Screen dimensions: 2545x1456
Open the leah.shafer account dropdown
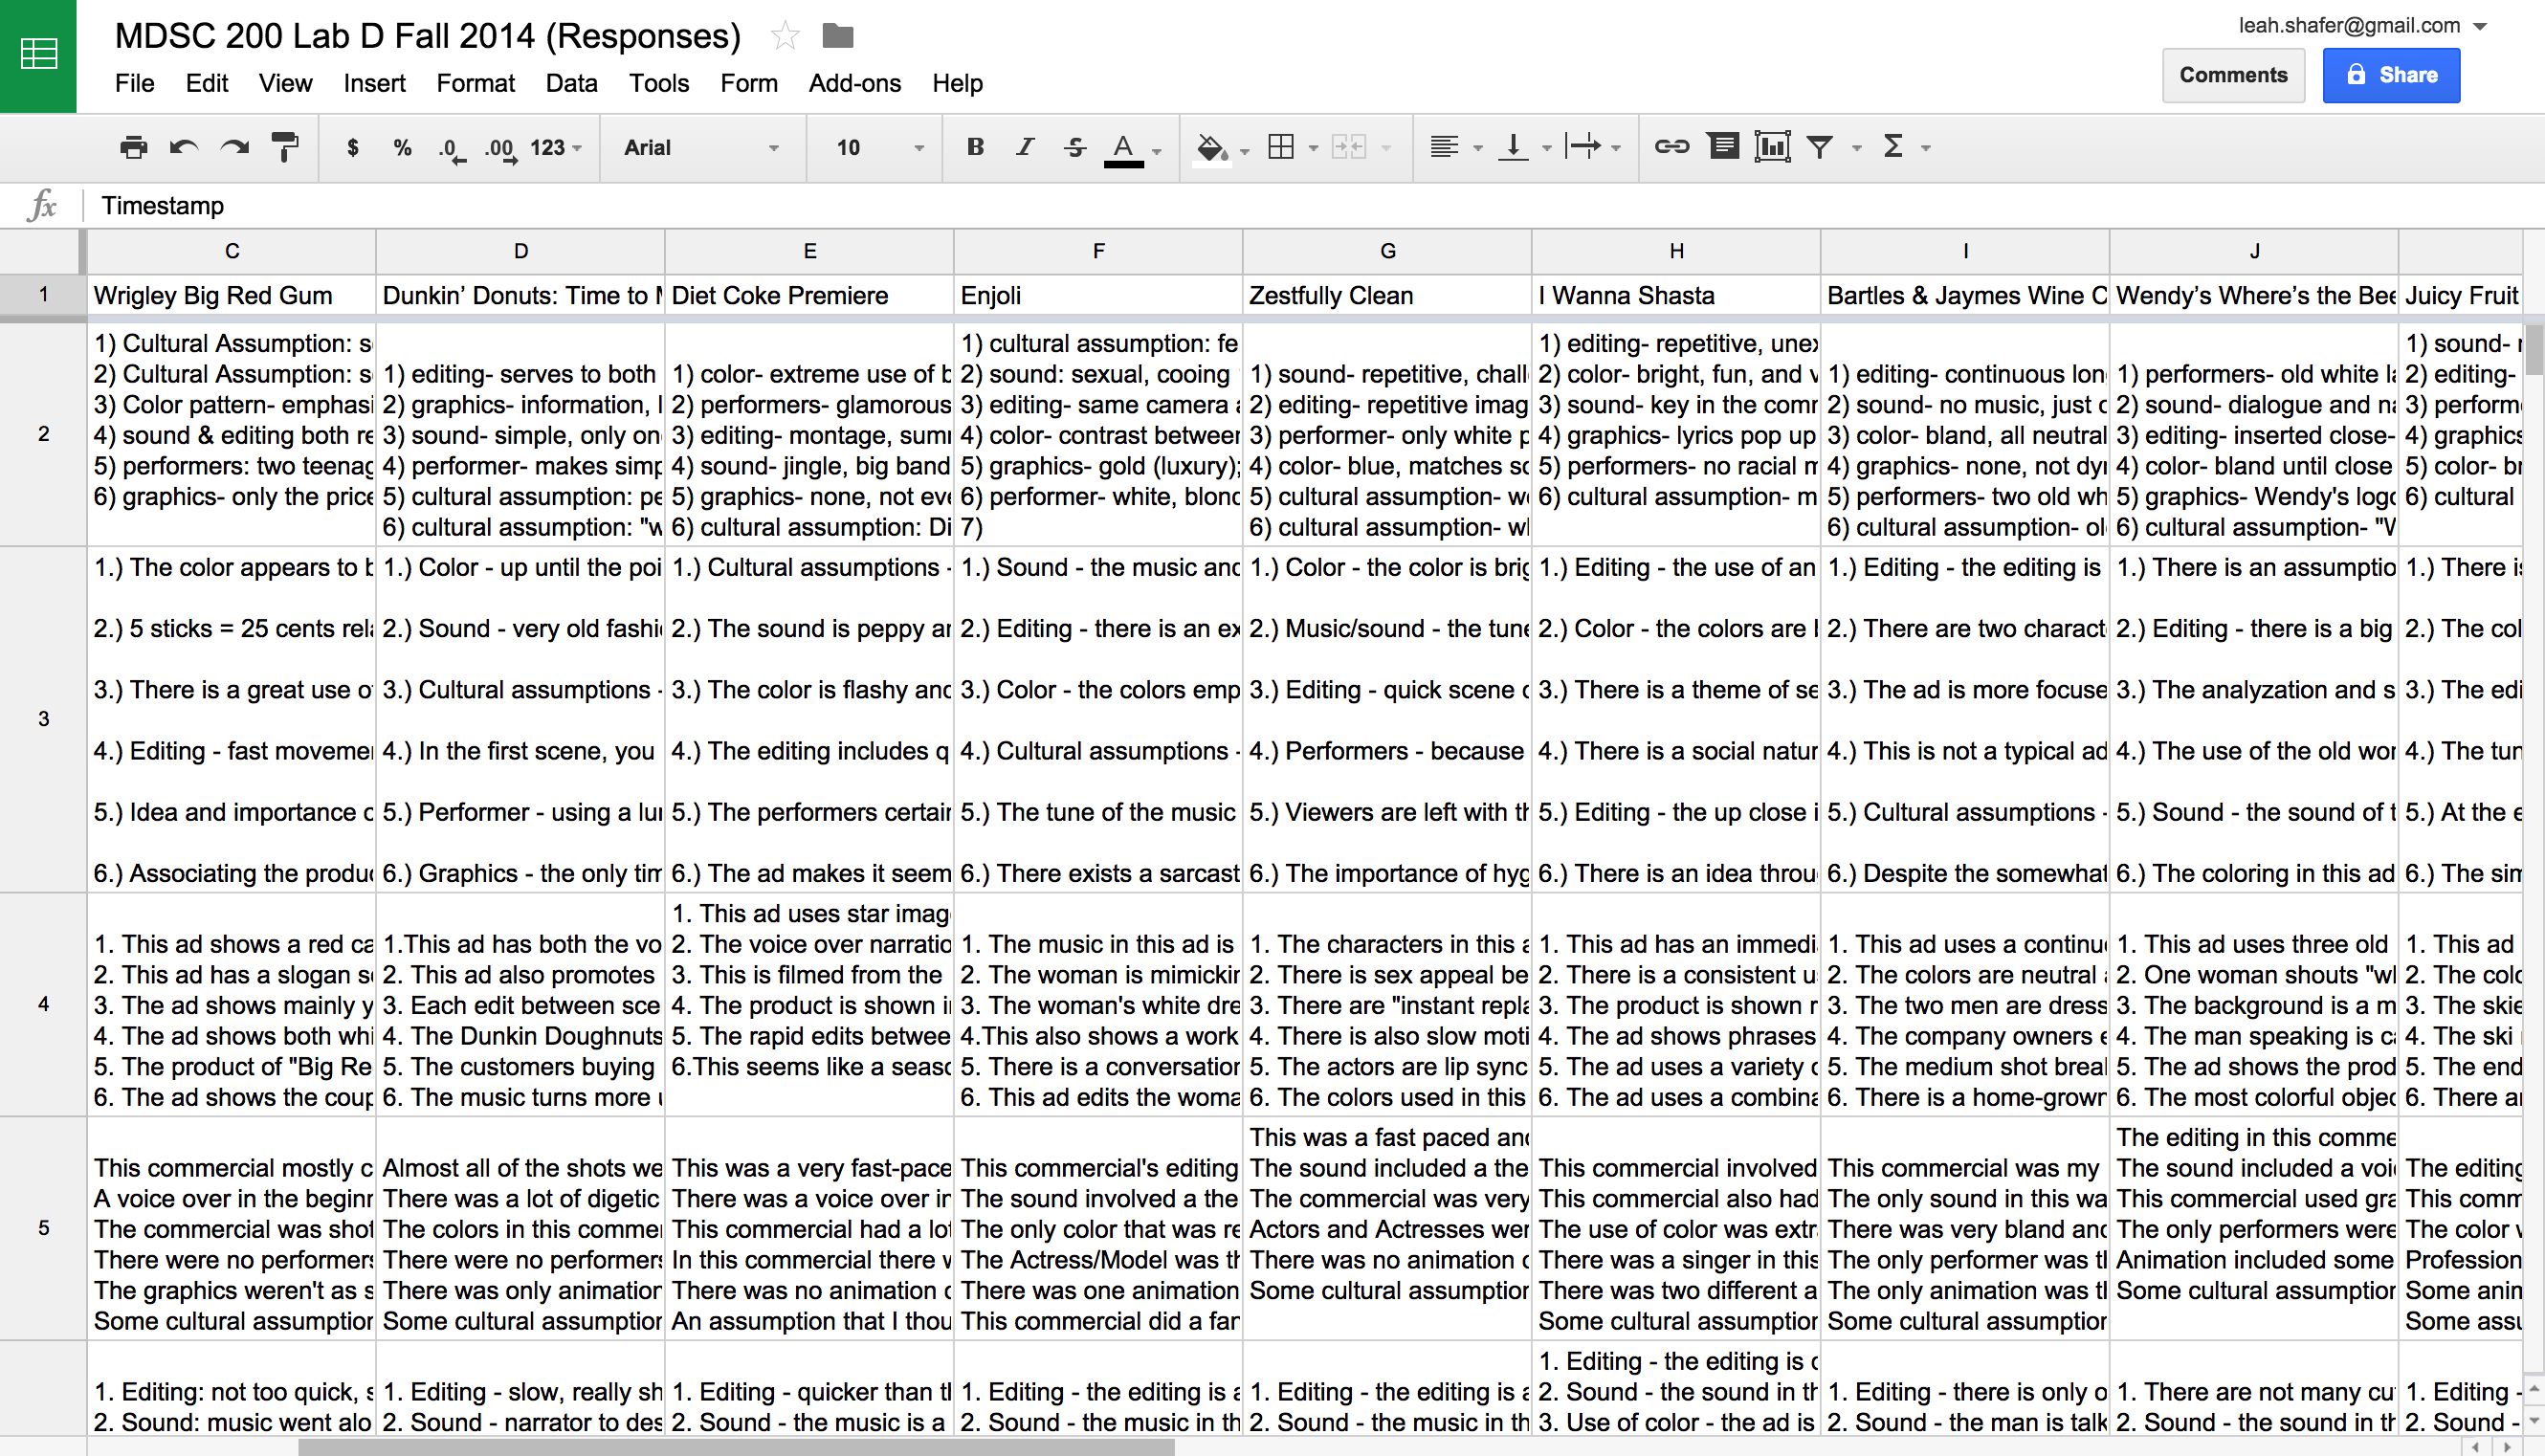click(x=2362, y=26)
